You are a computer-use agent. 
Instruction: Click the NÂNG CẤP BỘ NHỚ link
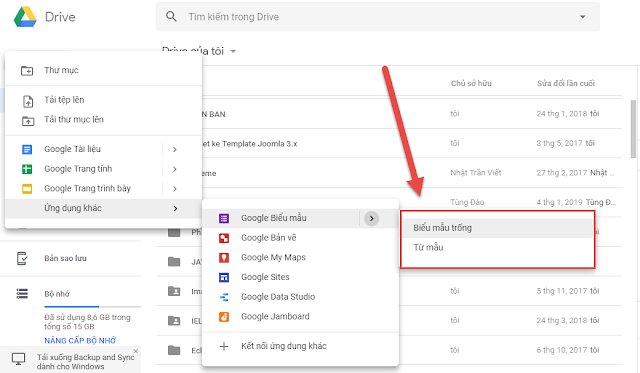coord(80,340)
